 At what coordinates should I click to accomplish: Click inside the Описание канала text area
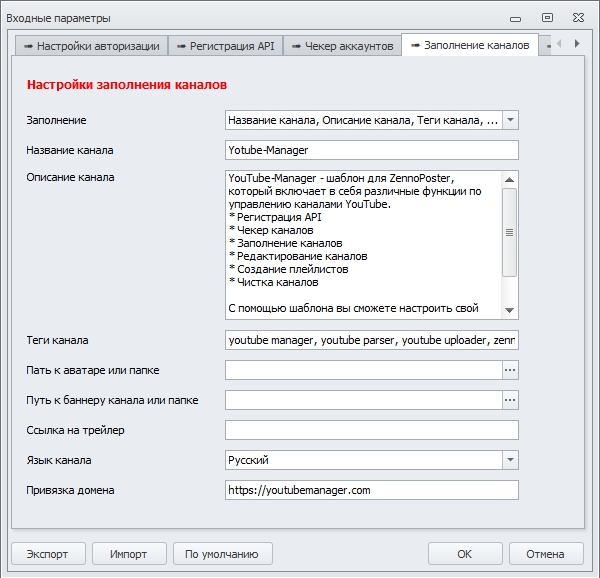coord(364,245)
